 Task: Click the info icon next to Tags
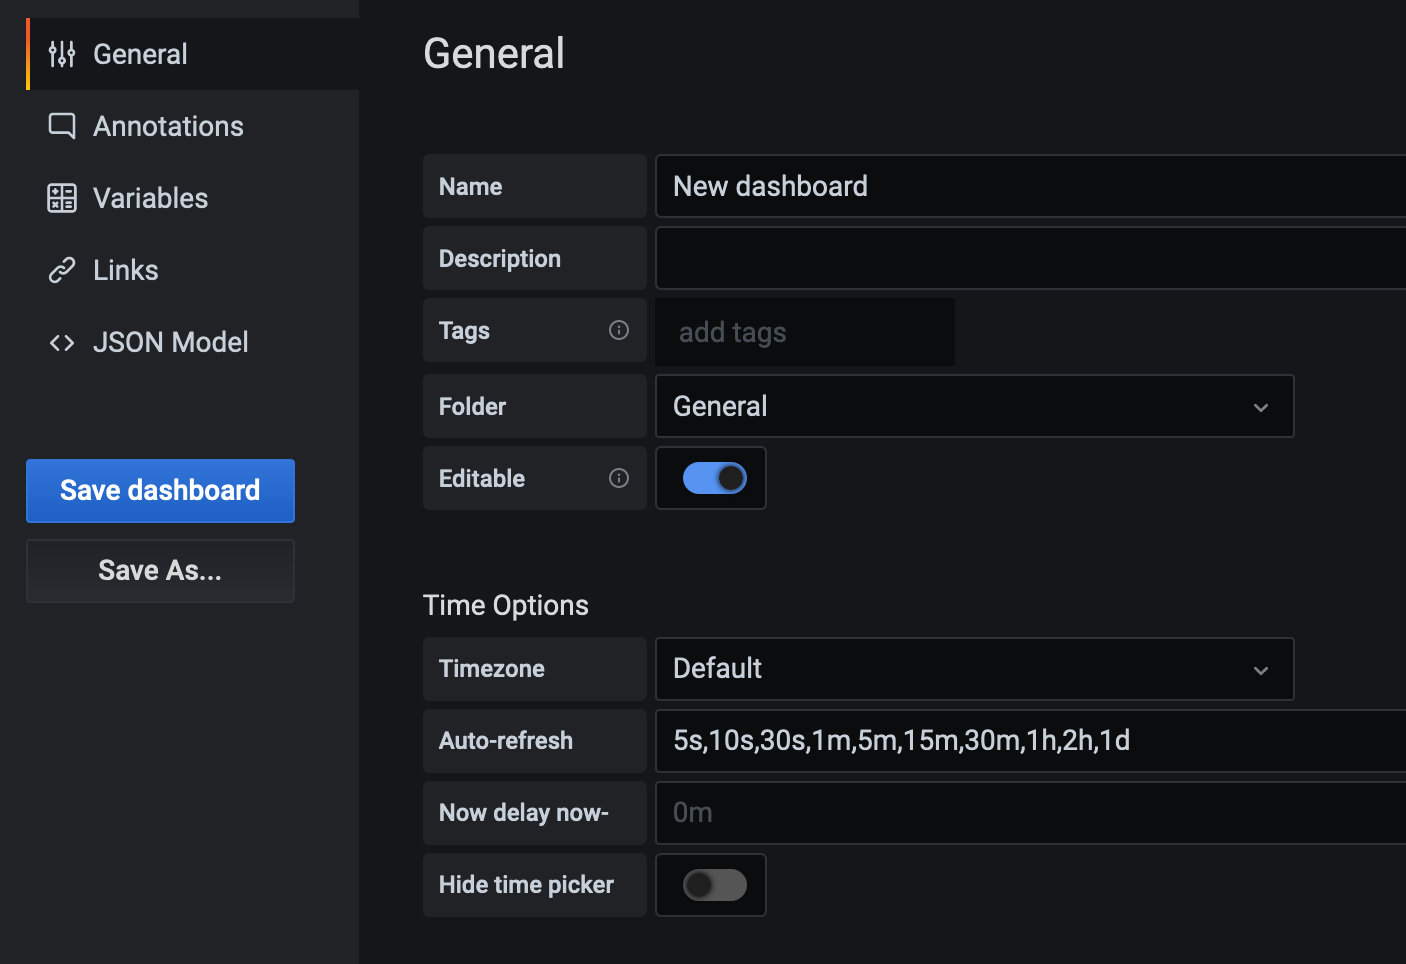point(619,330)
